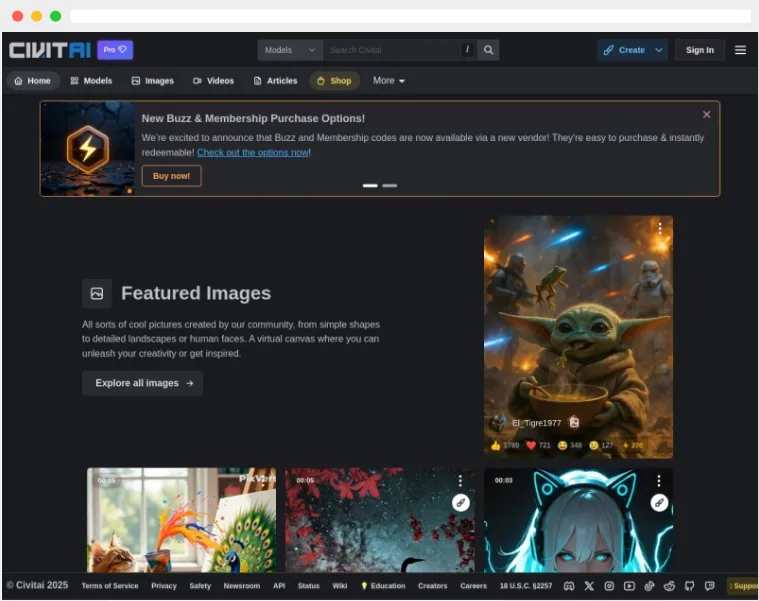Open Creators footer link
Screen dimensions: 759x601
(x=433, y=586)
